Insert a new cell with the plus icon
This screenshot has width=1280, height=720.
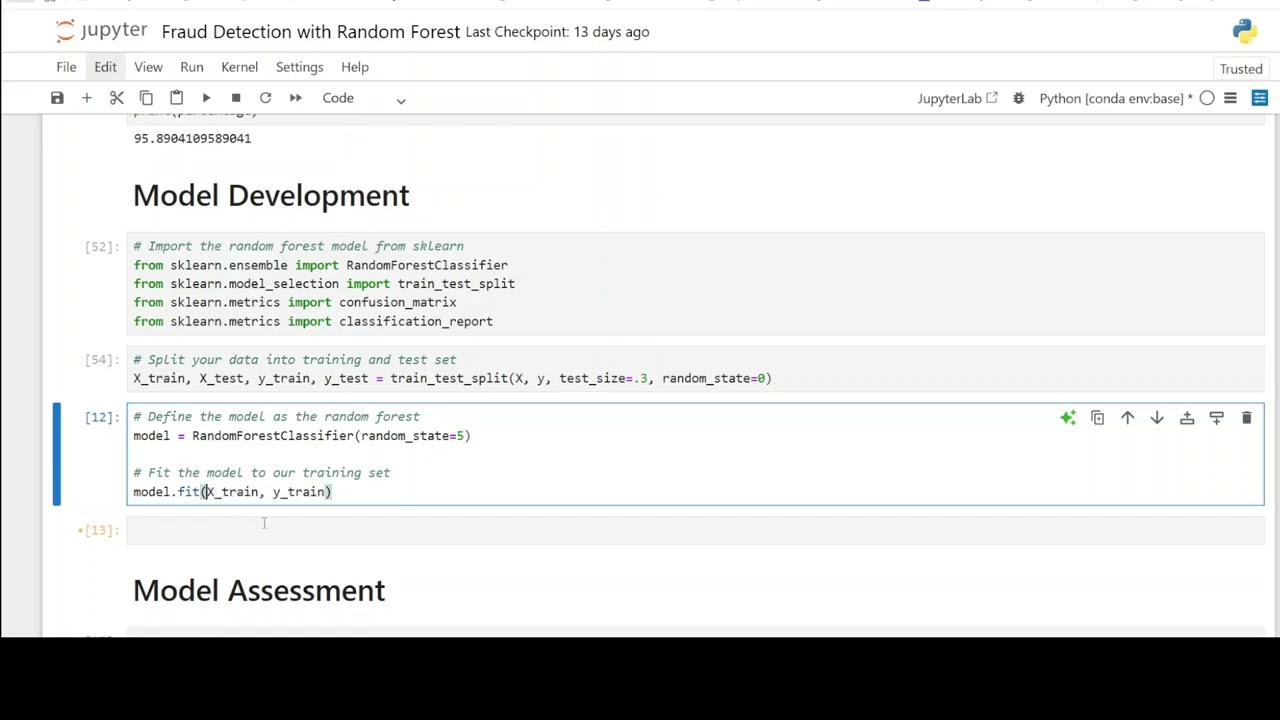tap(87, 98)
